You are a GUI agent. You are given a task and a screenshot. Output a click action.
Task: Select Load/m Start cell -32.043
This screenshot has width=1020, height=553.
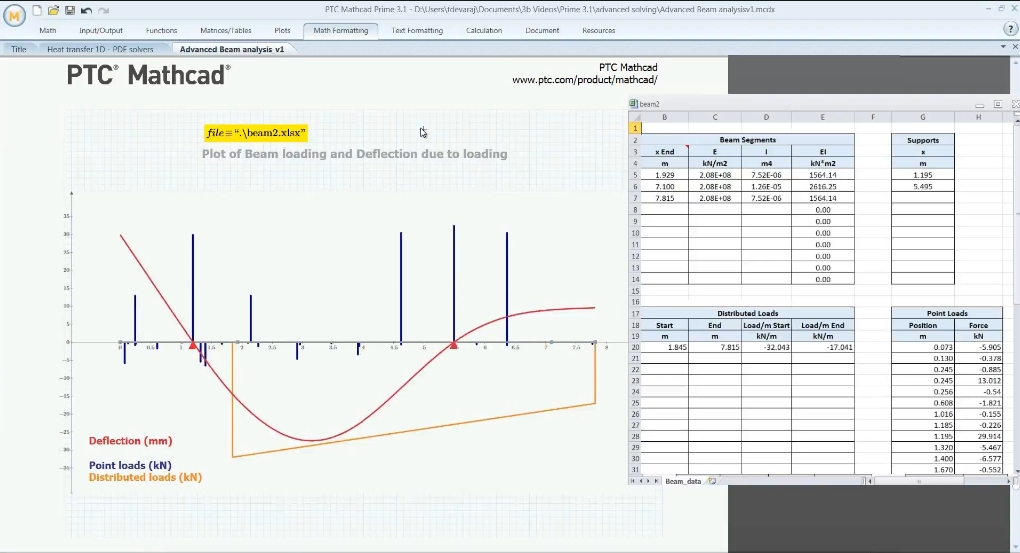click(x=766, y=347)
